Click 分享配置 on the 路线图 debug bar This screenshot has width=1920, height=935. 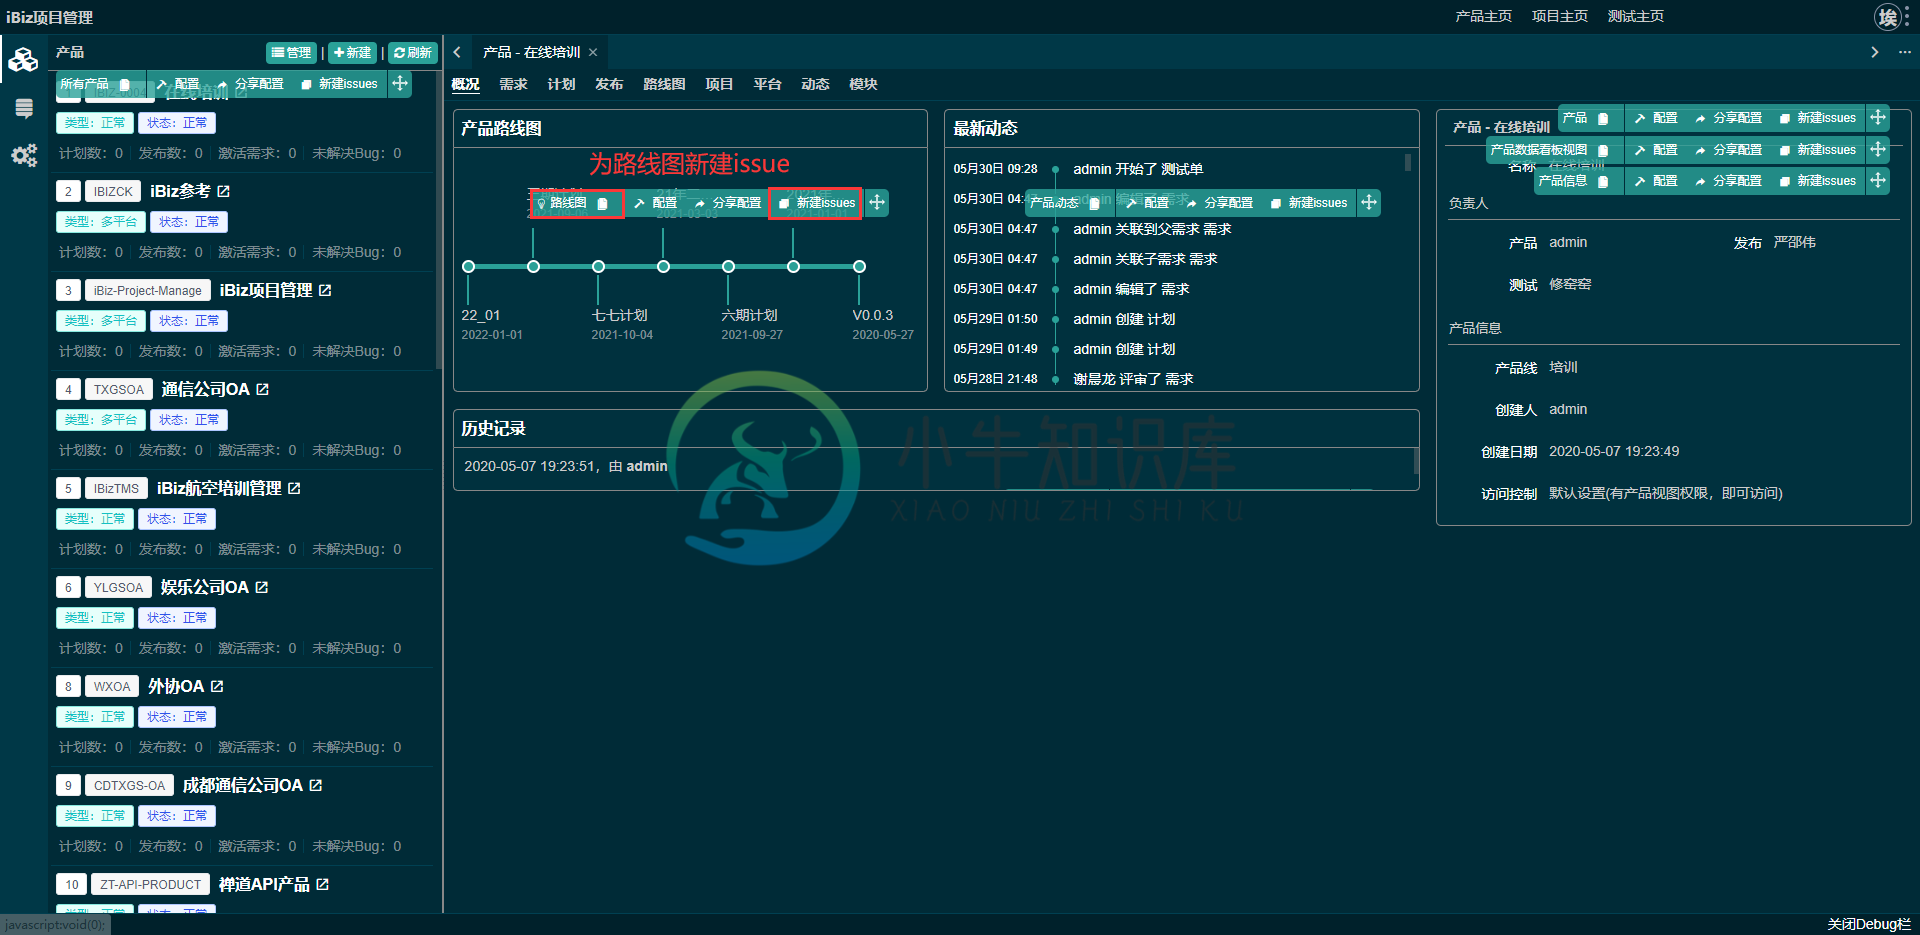(728, 203)
